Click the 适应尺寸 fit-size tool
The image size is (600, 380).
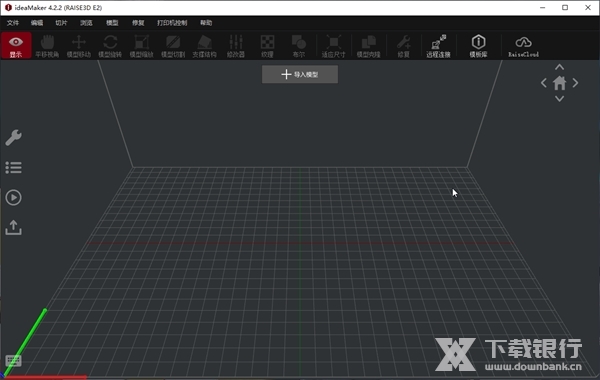pos(333,46)
